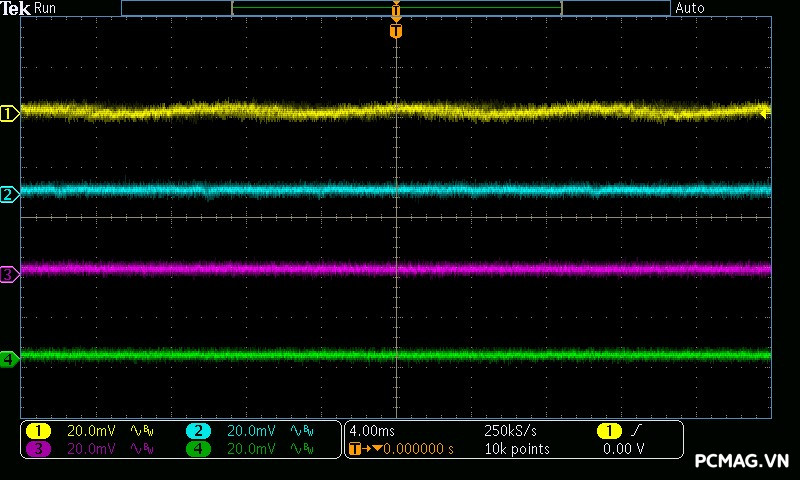800x480 pixels.
Task: Click the 10k points record length readout
Action: [516, 449]
